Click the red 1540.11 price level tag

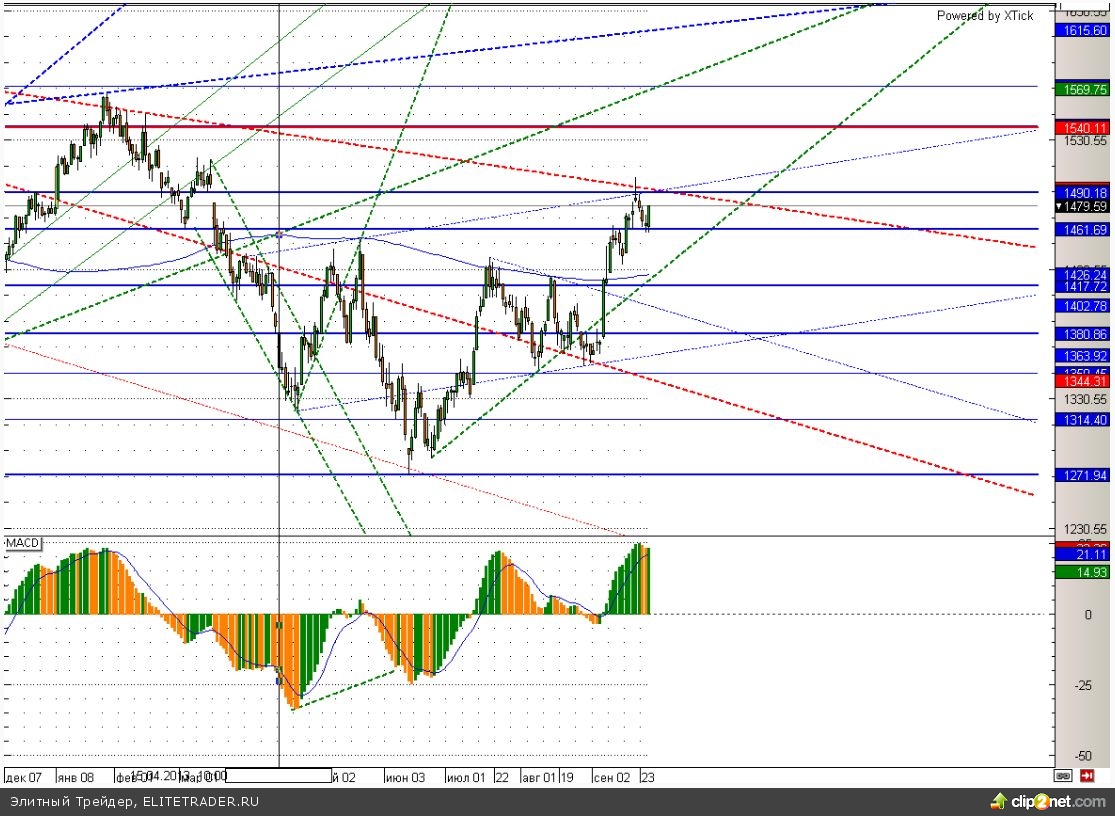[1082, 127]
